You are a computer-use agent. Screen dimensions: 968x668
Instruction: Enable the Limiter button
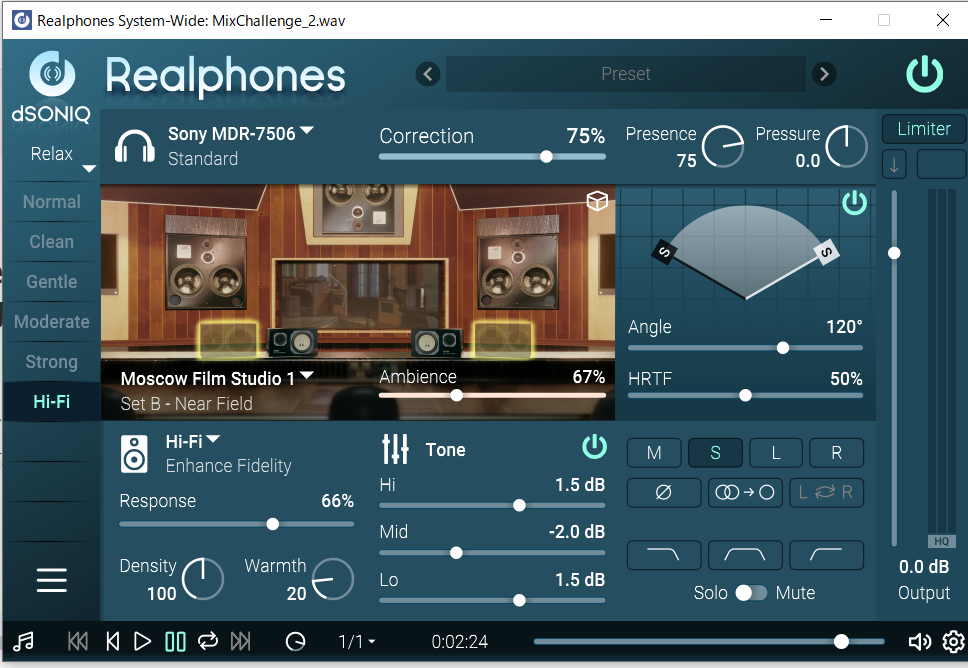924,129
